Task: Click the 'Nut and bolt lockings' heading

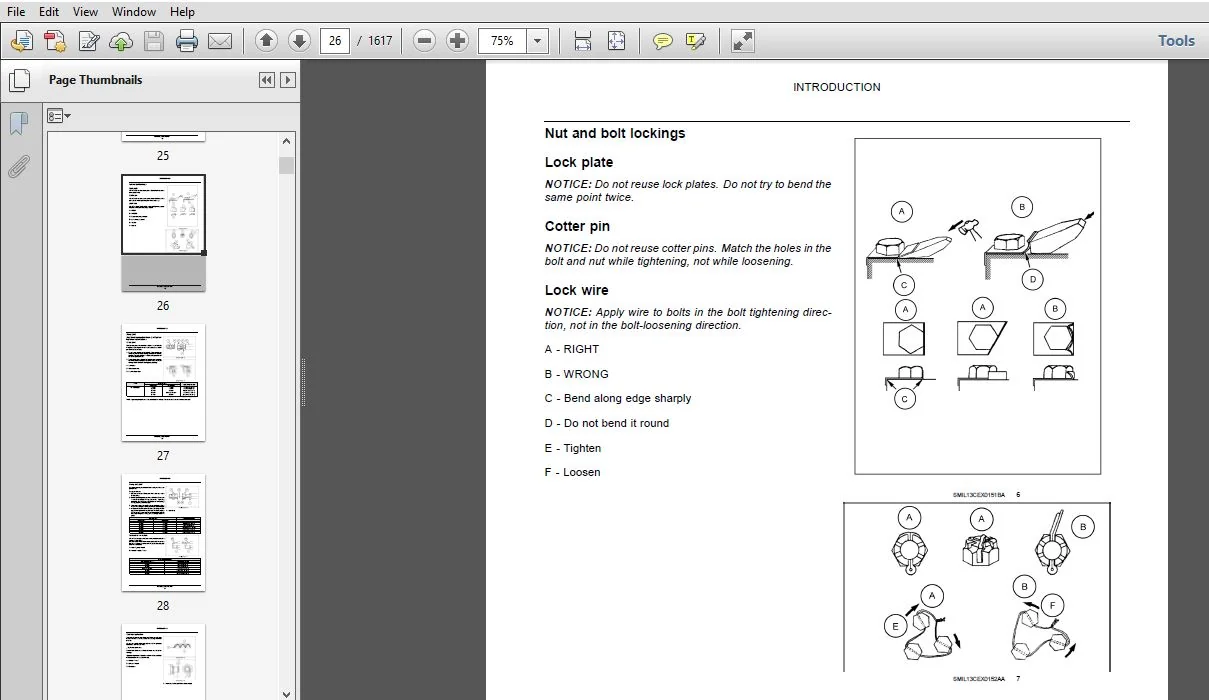Action: click(x=615, y=133)
